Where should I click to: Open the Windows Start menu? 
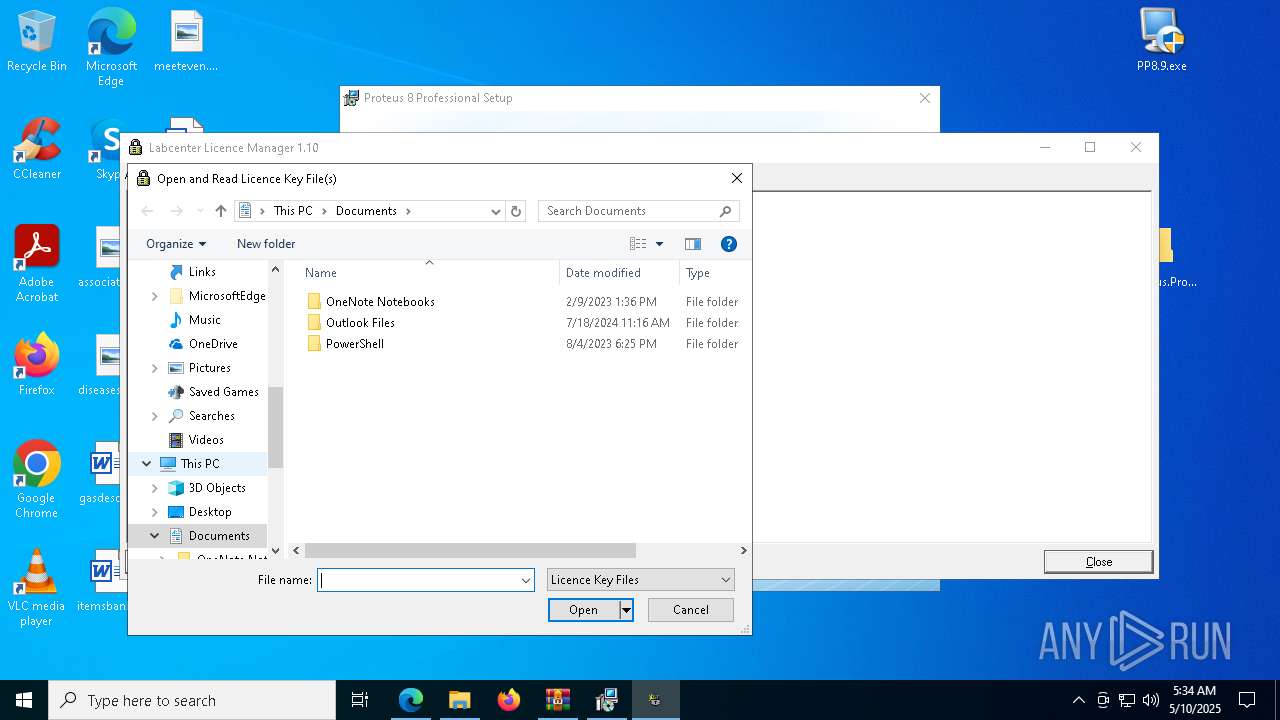point(24,700)
